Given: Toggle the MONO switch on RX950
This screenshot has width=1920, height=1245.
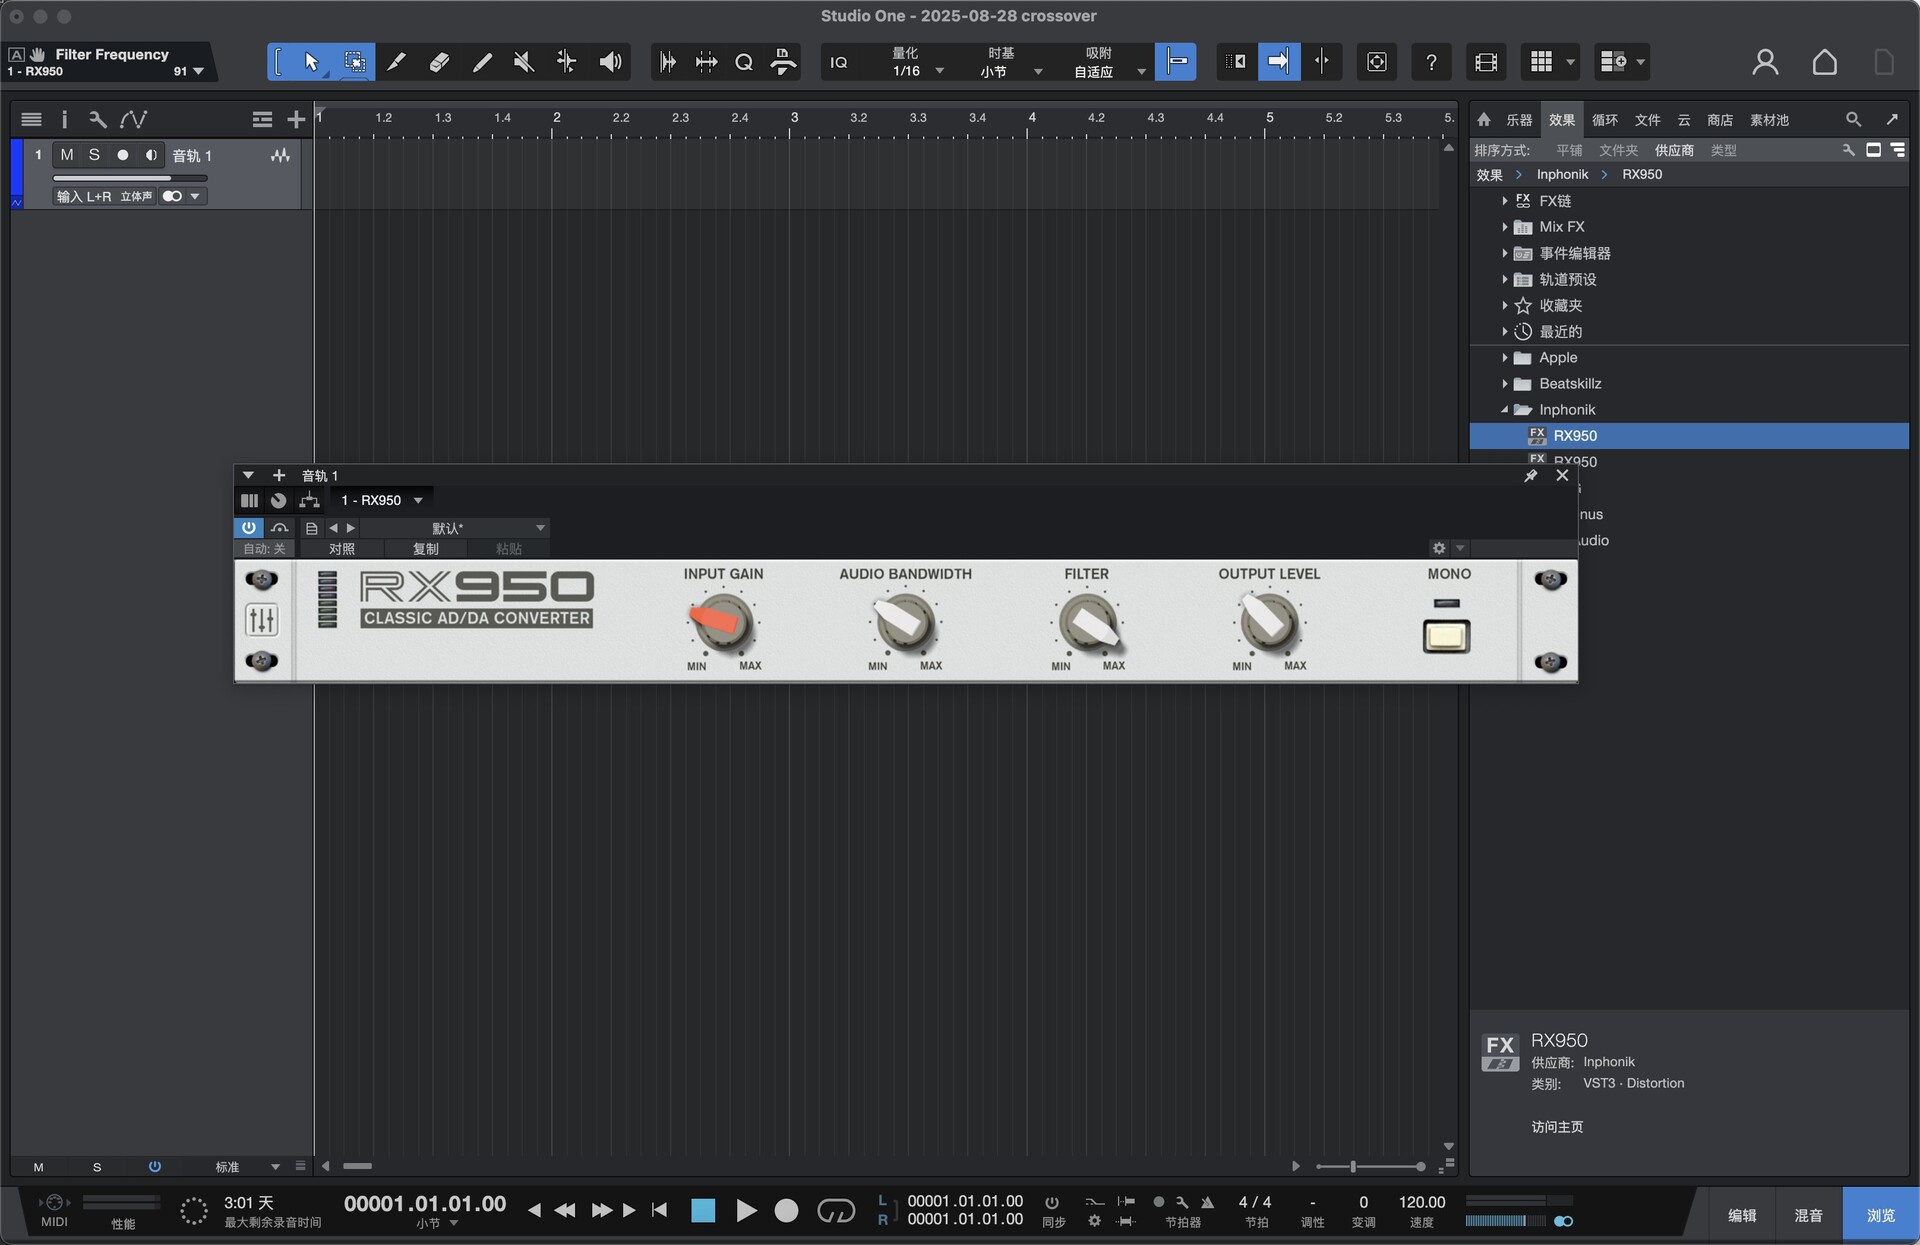Looking at the screenshot, I should point(1446,636).
